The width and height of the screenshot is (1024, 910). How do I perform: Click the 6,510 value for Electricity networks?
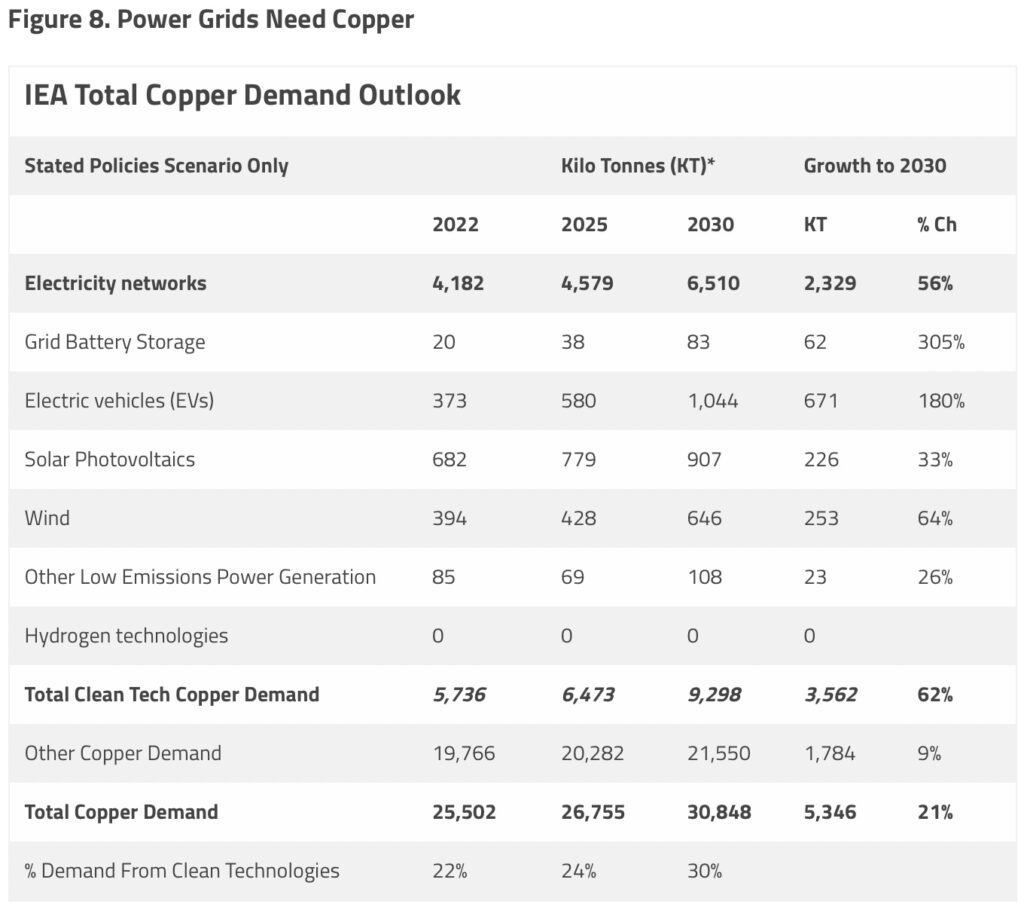coord(713,284)
